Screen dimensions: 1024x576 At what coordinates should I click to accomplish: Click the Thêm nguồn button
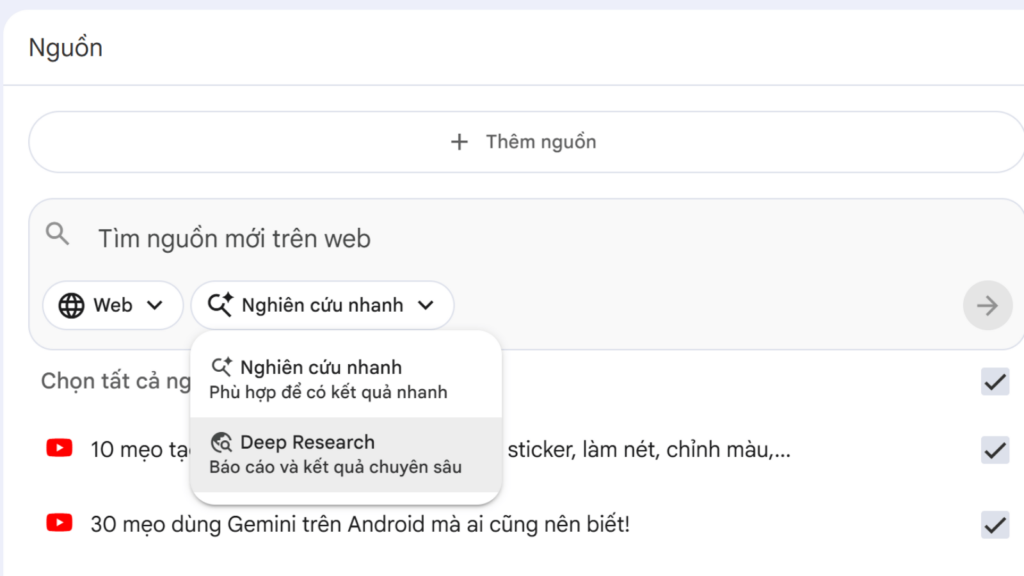tap(525, 142)
